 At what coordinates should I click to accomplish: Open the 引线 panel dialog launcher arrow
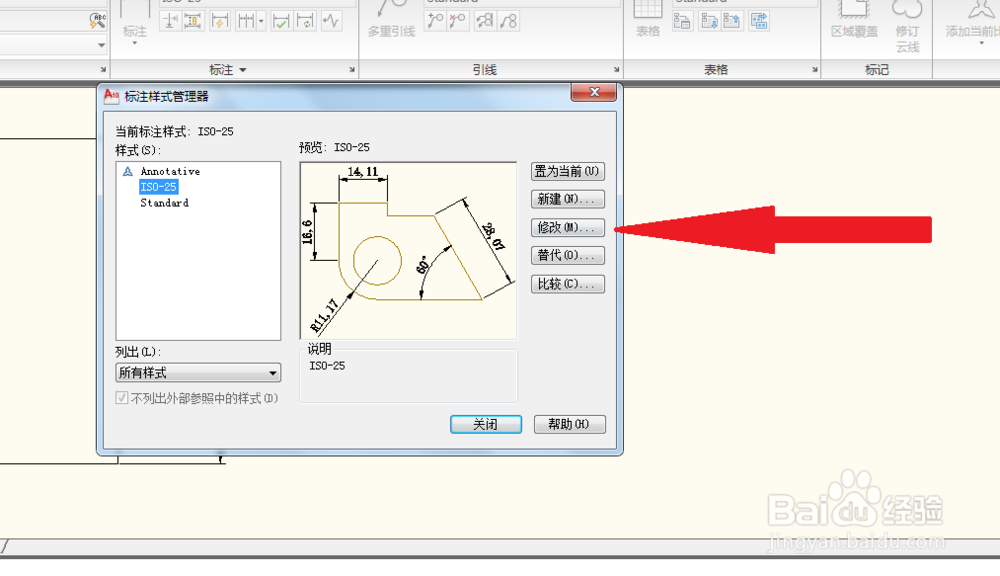(x=617, y=70)
